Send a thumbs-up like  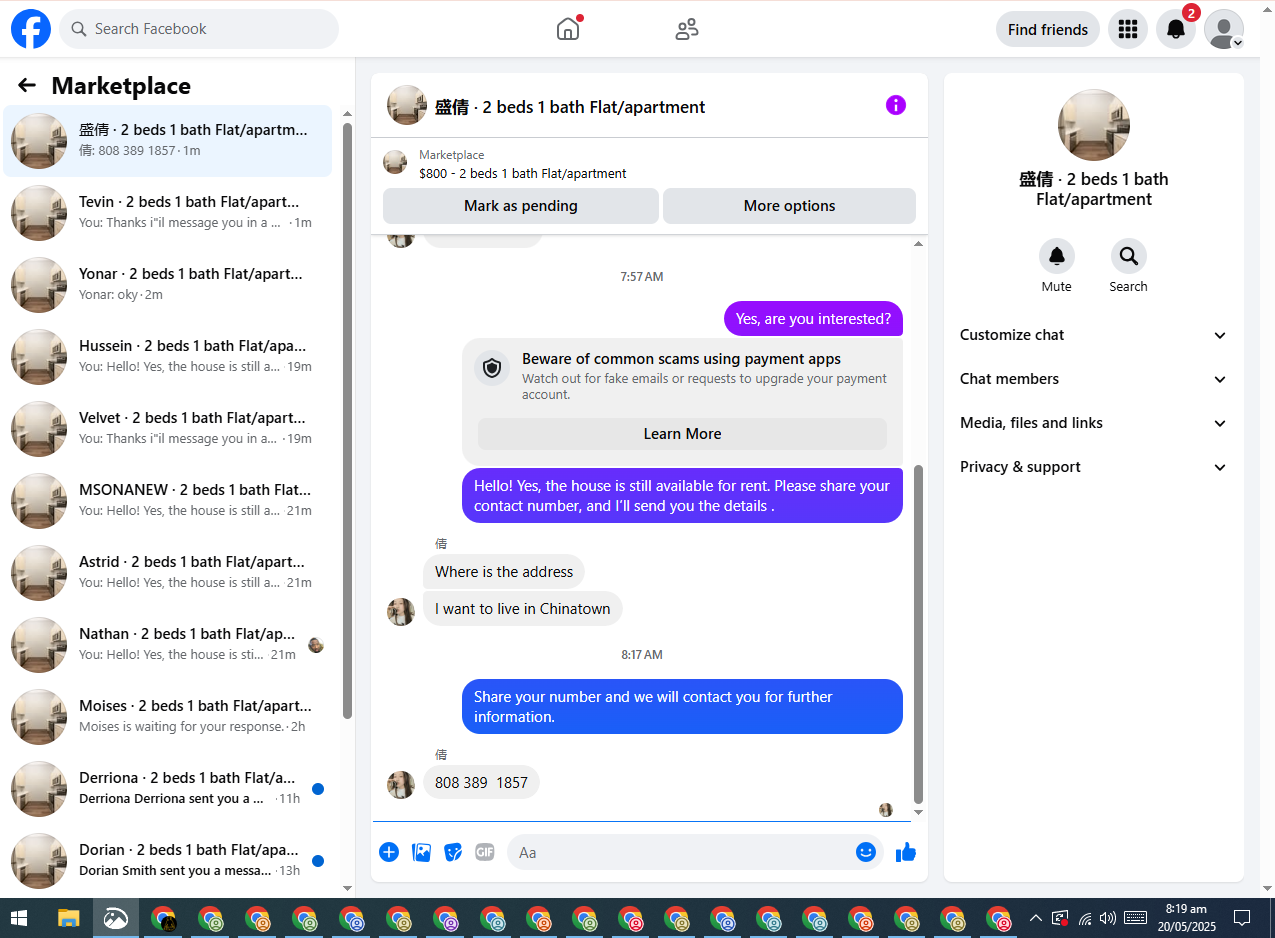pyautogui.click(x=906, y=852)
